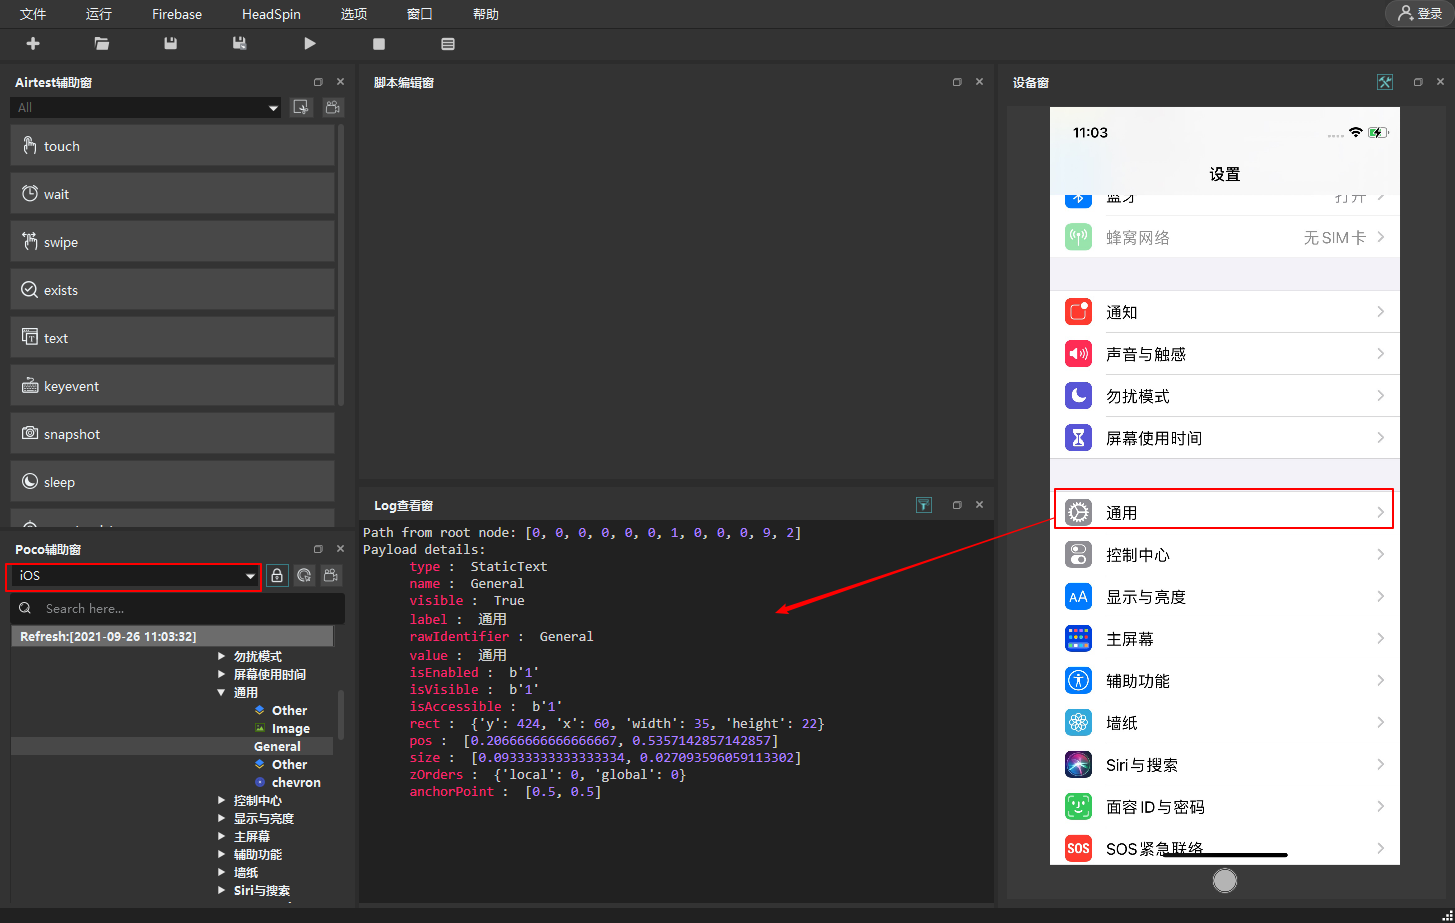Click the save-as toolbar icon

(x=240, y=44)
